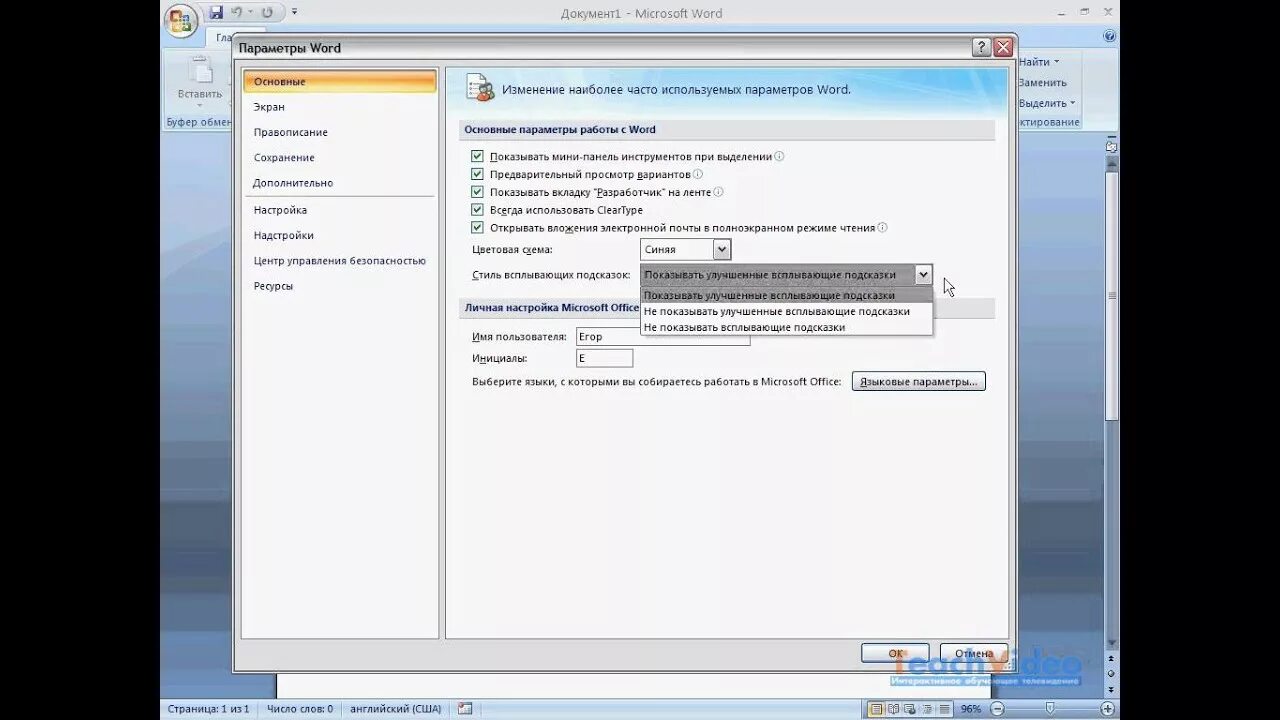This screenshot has width=1280, height=720.
Task: Click the Save icon in quick access toolbar
Action: 216,13
